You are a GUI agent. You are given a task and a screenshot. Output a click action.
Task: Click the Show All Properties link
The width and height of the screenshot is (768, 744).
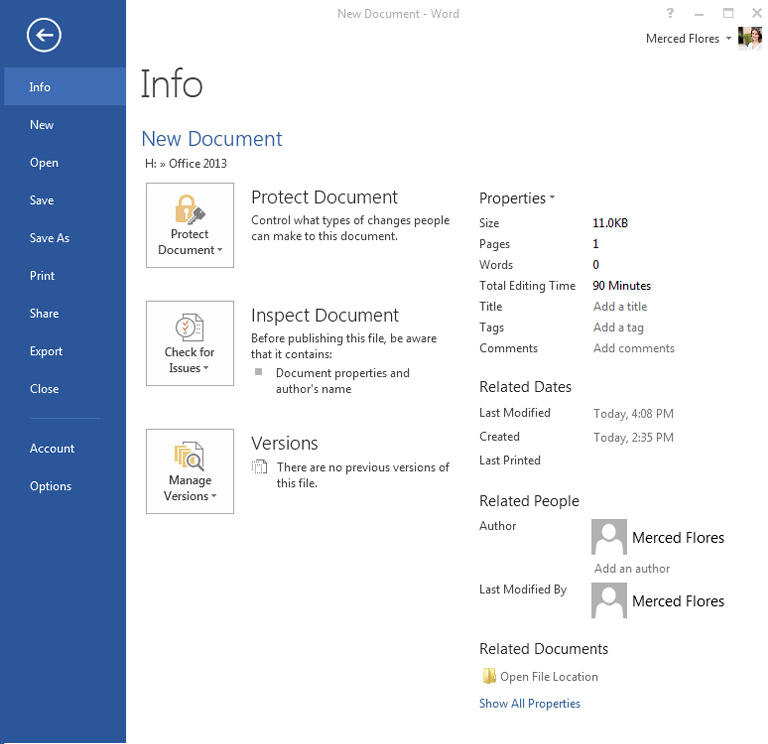pos(529,704)
